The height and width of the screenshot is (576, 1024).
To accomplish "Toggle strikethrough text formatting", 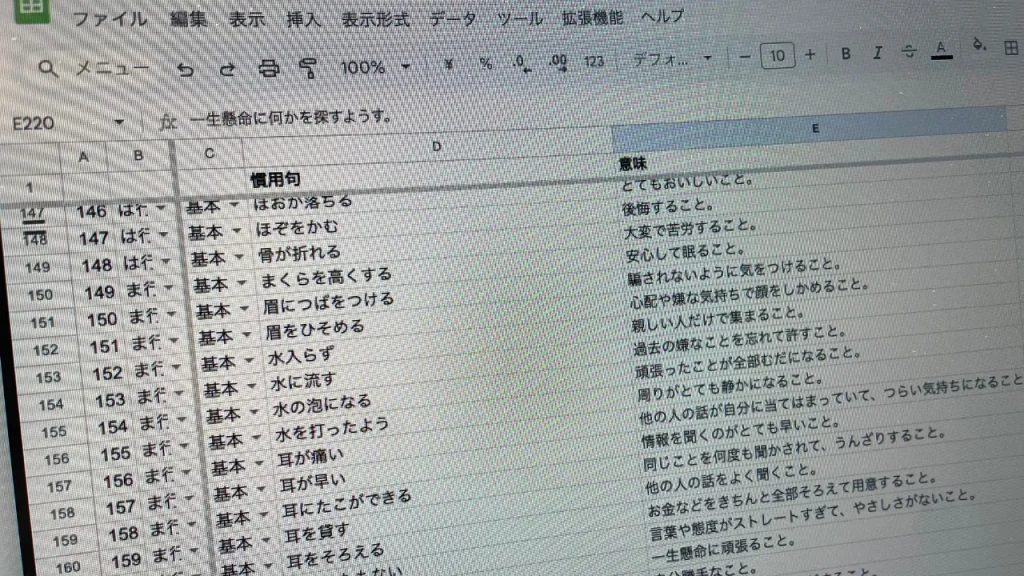I will click(909, 52).
